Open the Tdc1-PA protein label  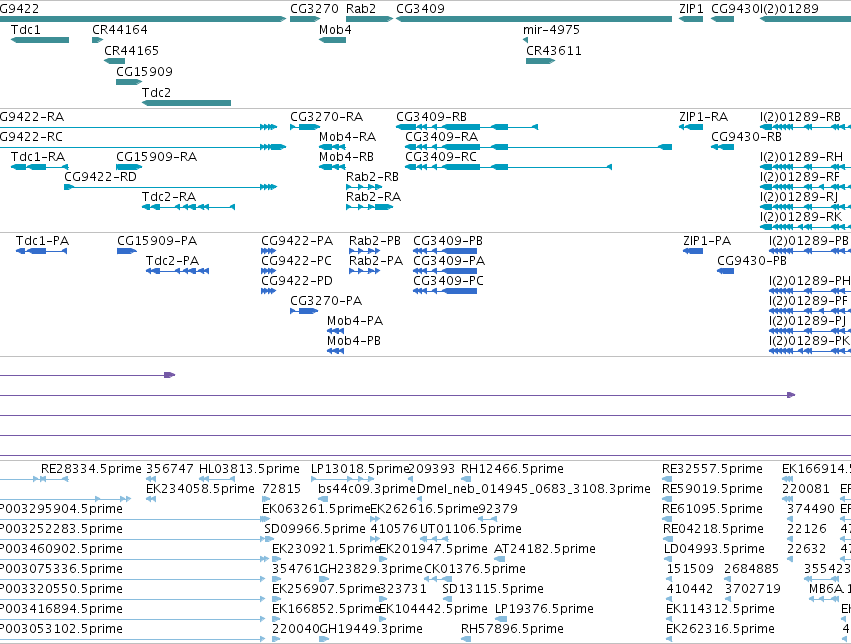point(42,241)
